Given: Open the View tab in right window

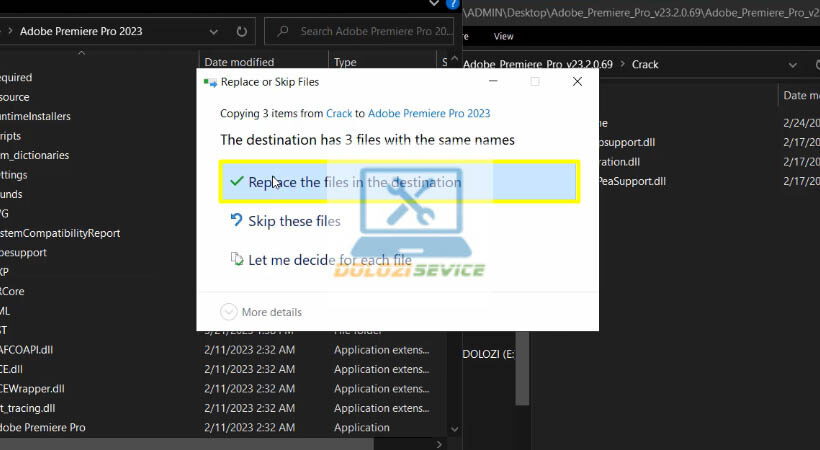Looking at the screenshot, I should (504, 37).
